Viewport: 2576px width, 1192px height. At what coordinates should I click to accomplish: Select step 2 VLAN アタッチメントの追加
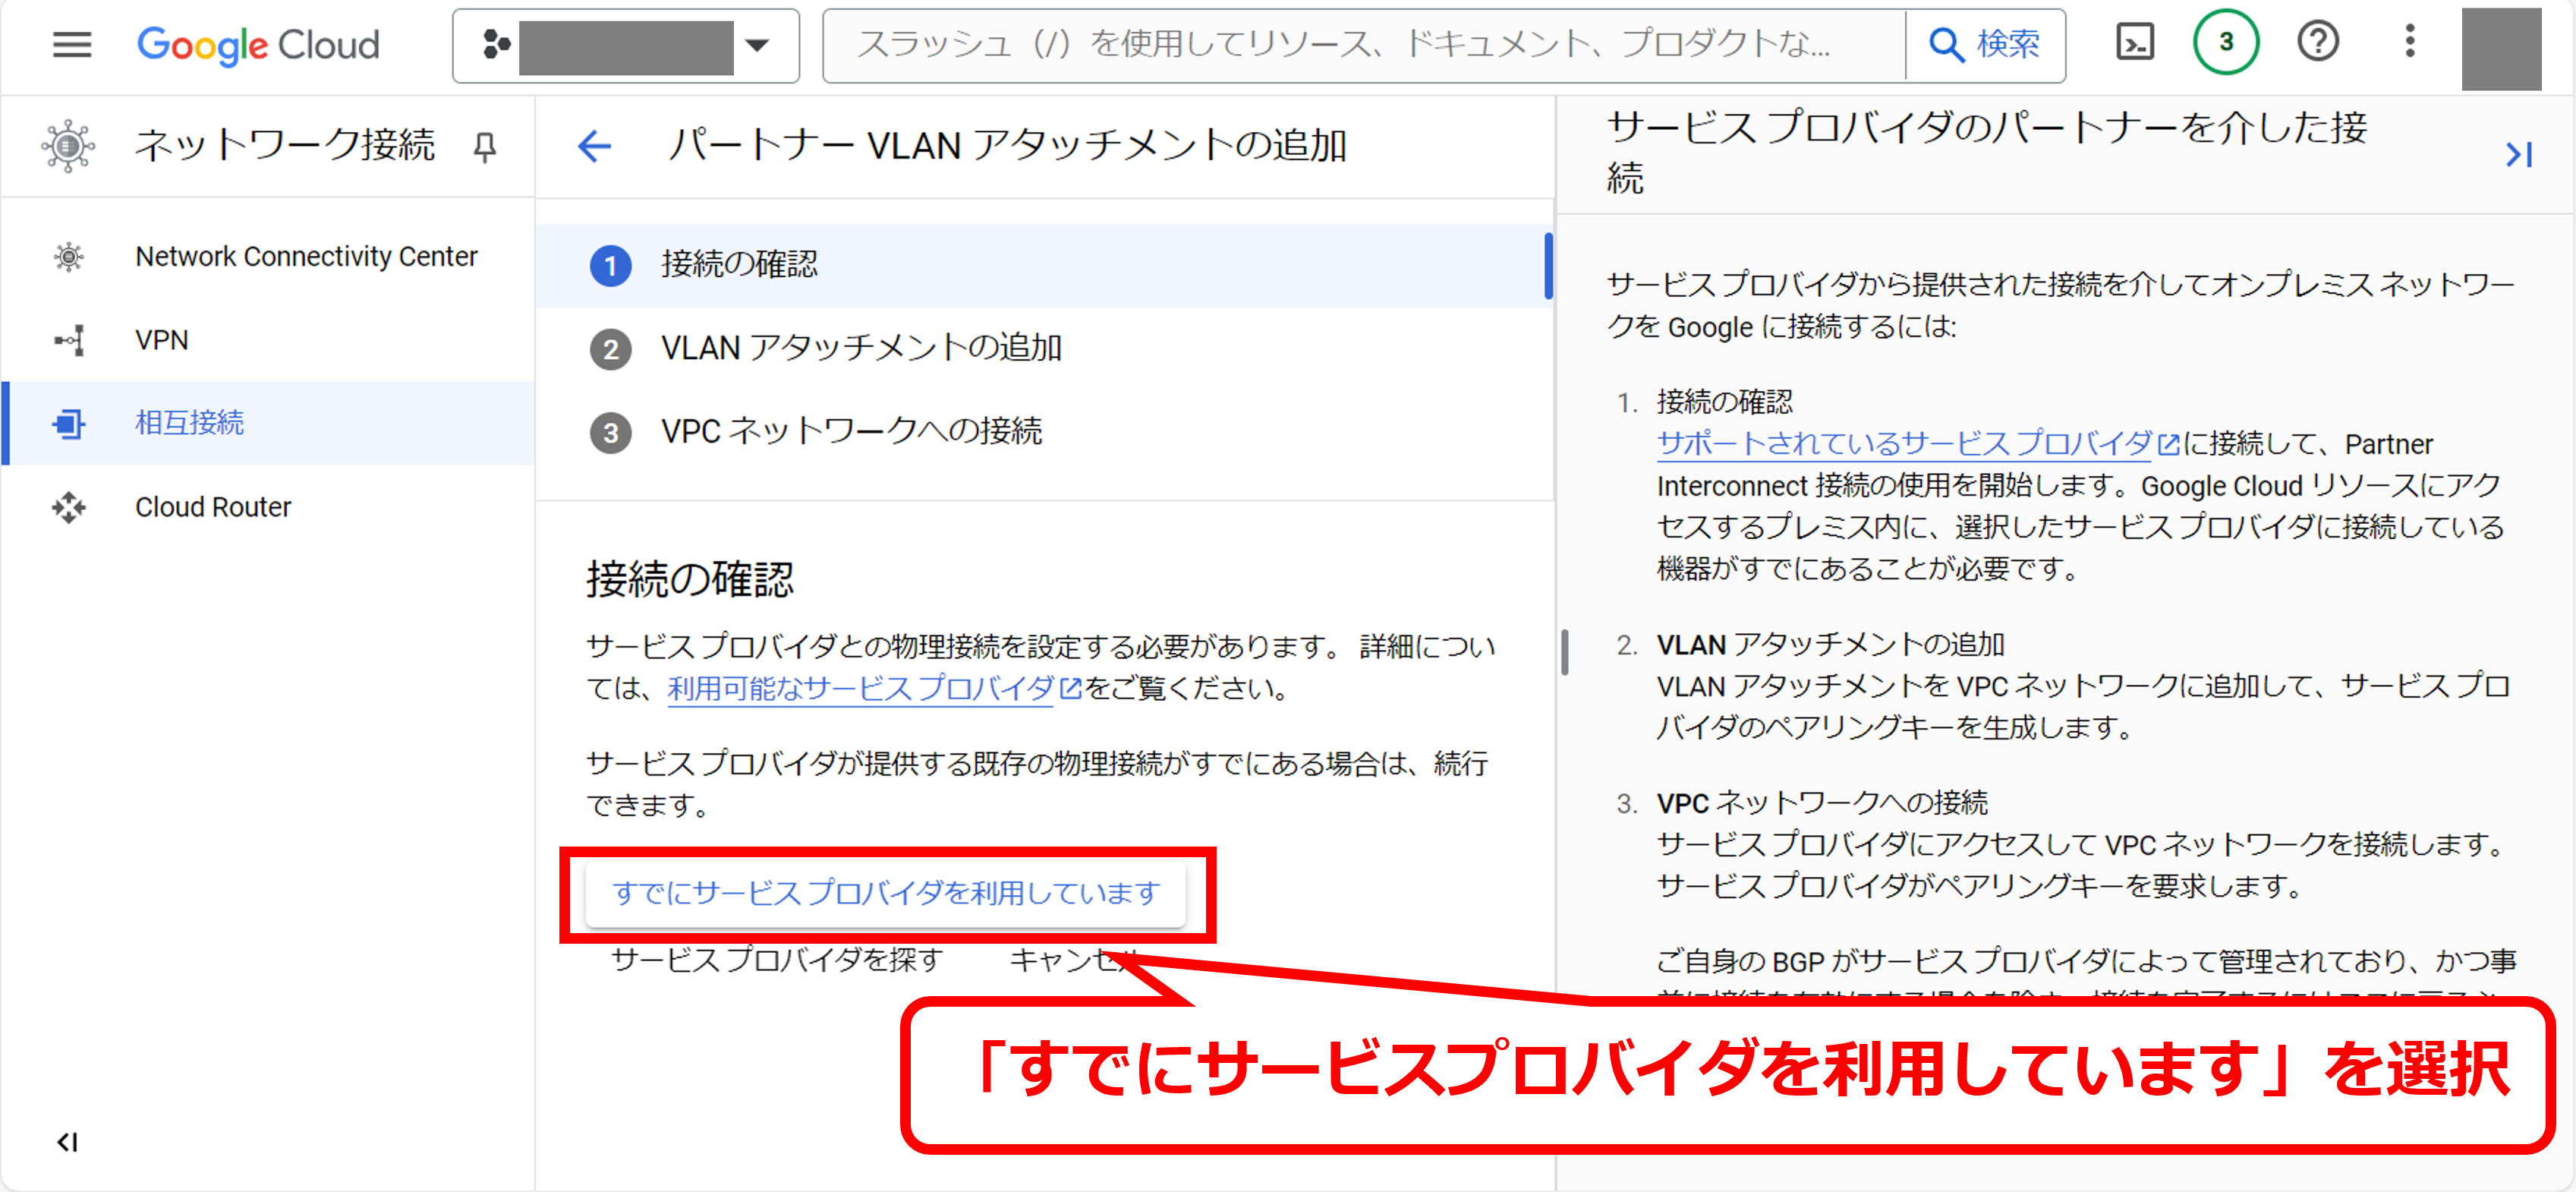(x=860, y=348)
